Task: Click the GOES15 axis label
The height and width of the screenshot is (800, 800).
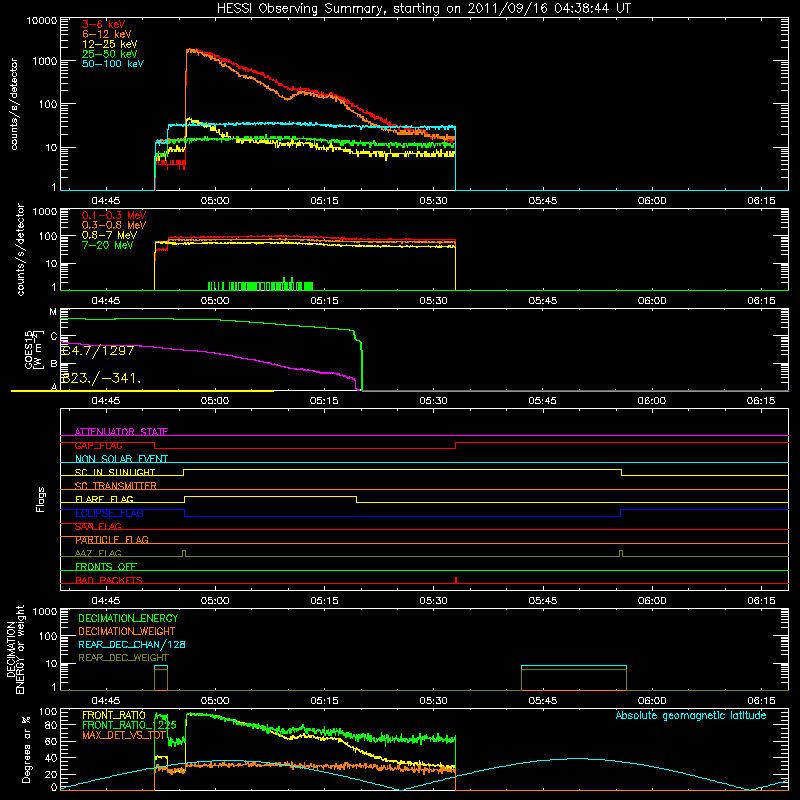Action: 32,349
